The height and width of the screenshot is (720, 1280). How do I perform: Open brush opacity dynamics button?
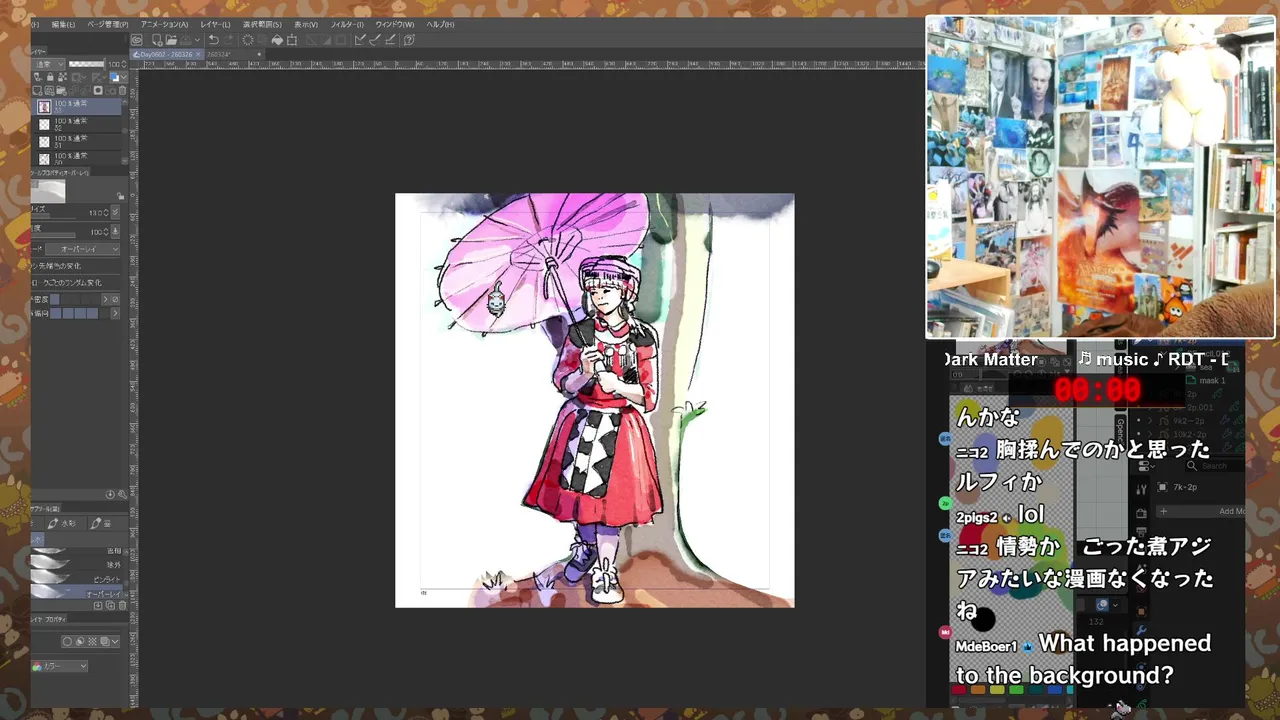point(115,231)
